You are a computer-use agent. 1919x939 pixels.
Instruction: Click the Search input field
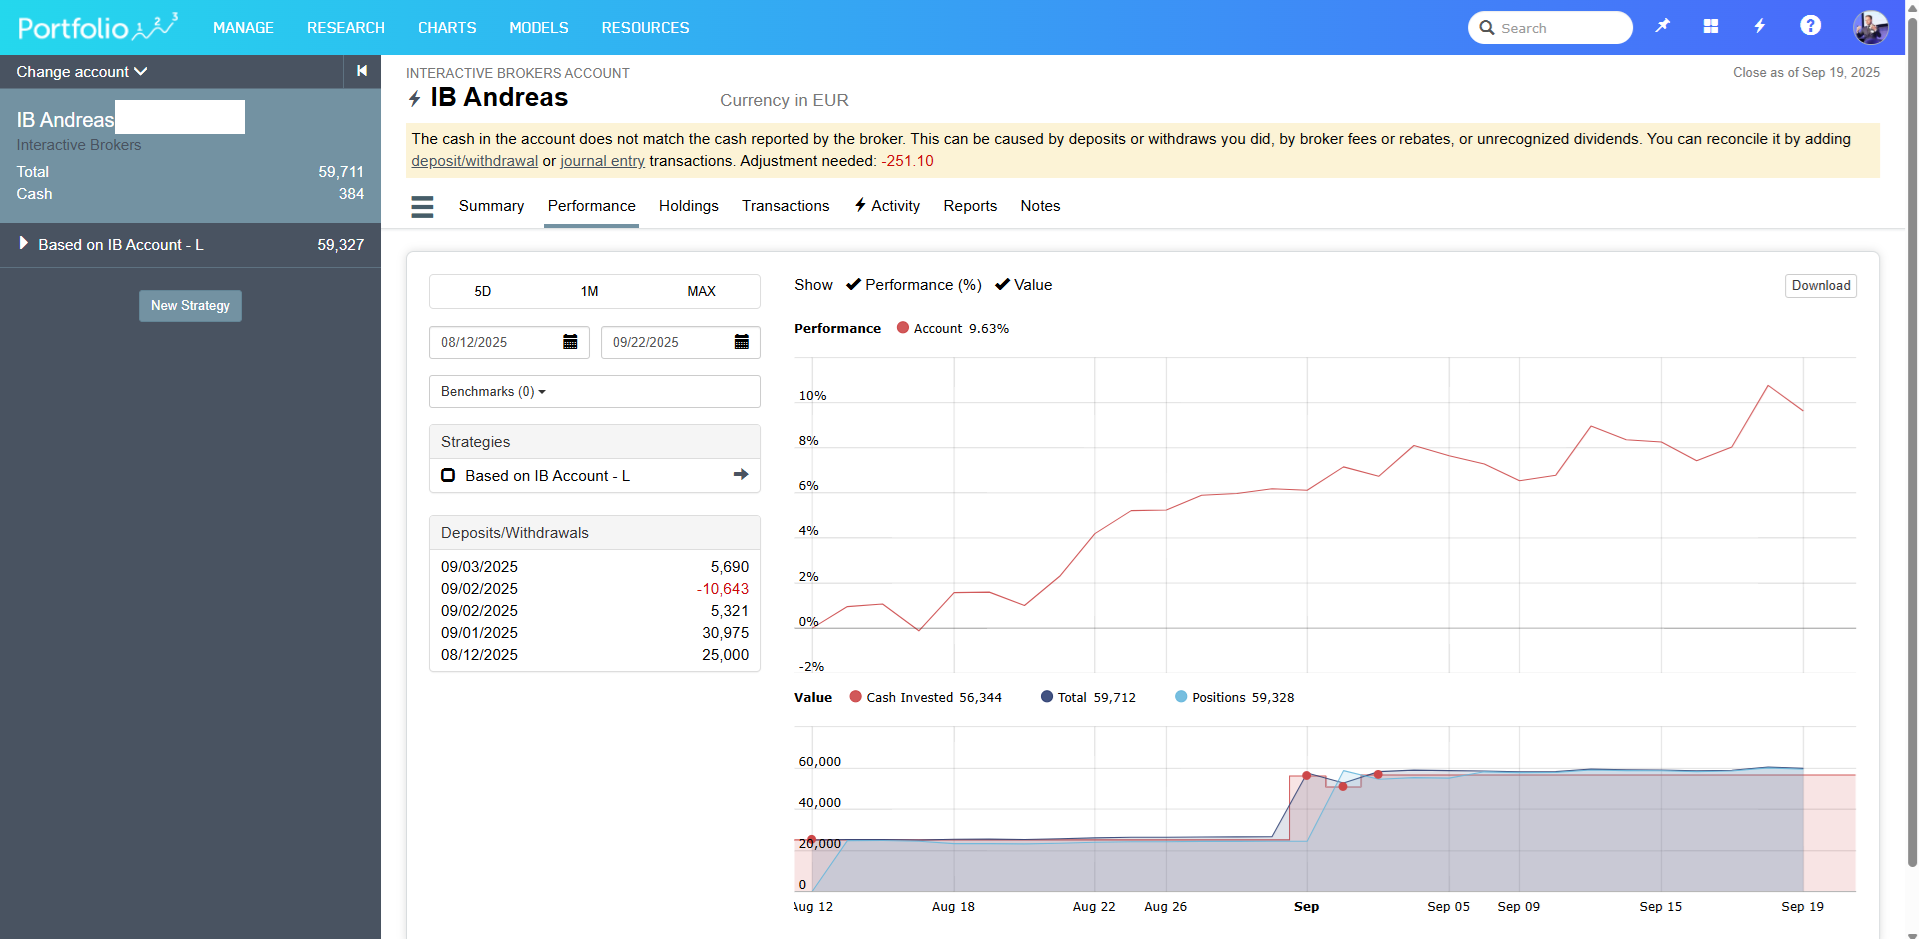[1550, 28]
